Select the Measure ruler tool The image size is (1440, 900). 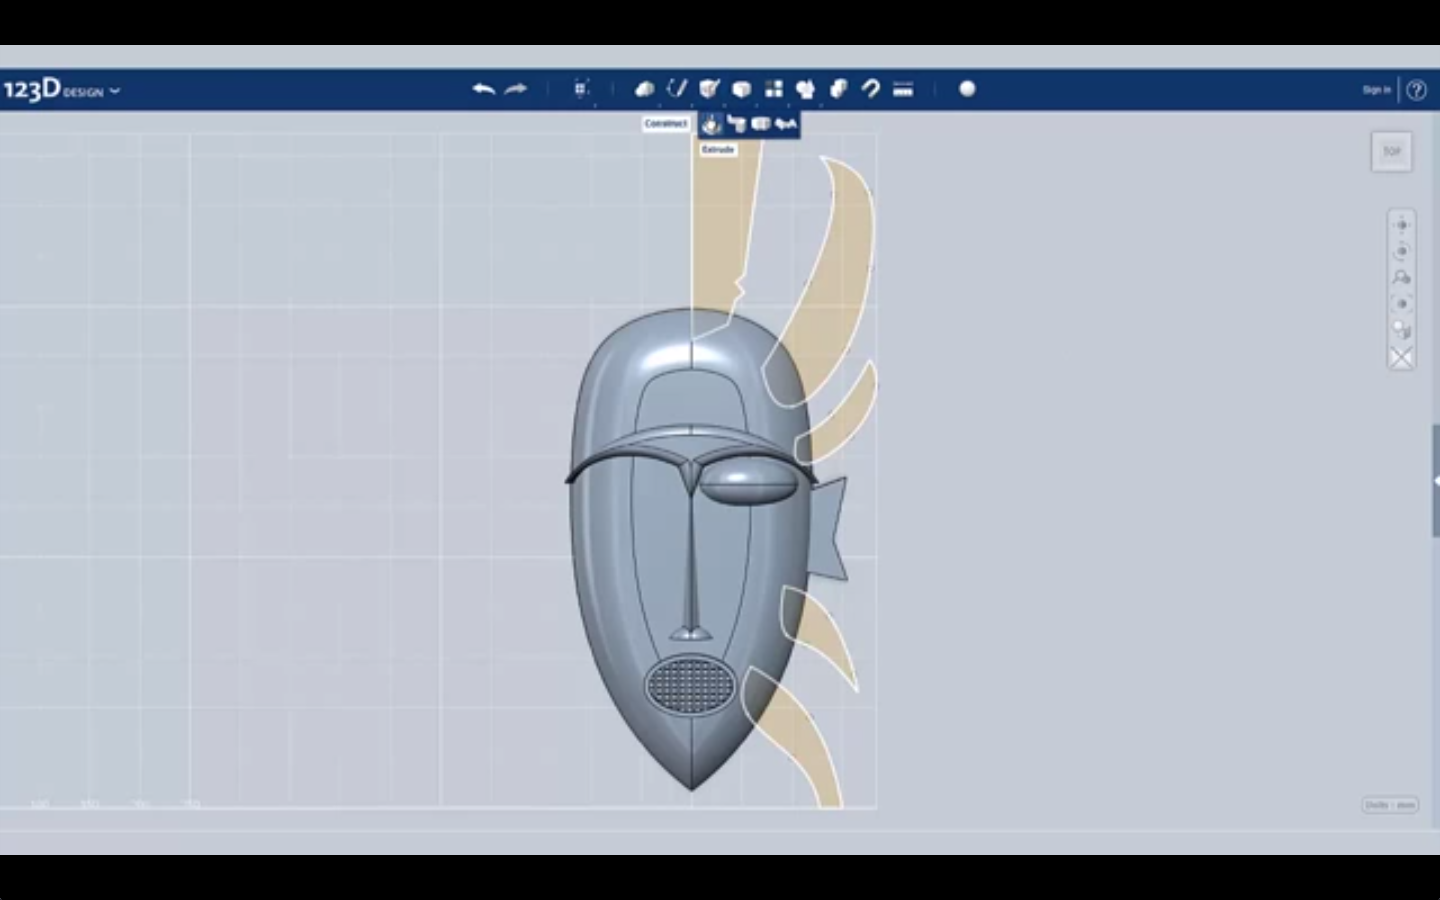tap(903, 89)
